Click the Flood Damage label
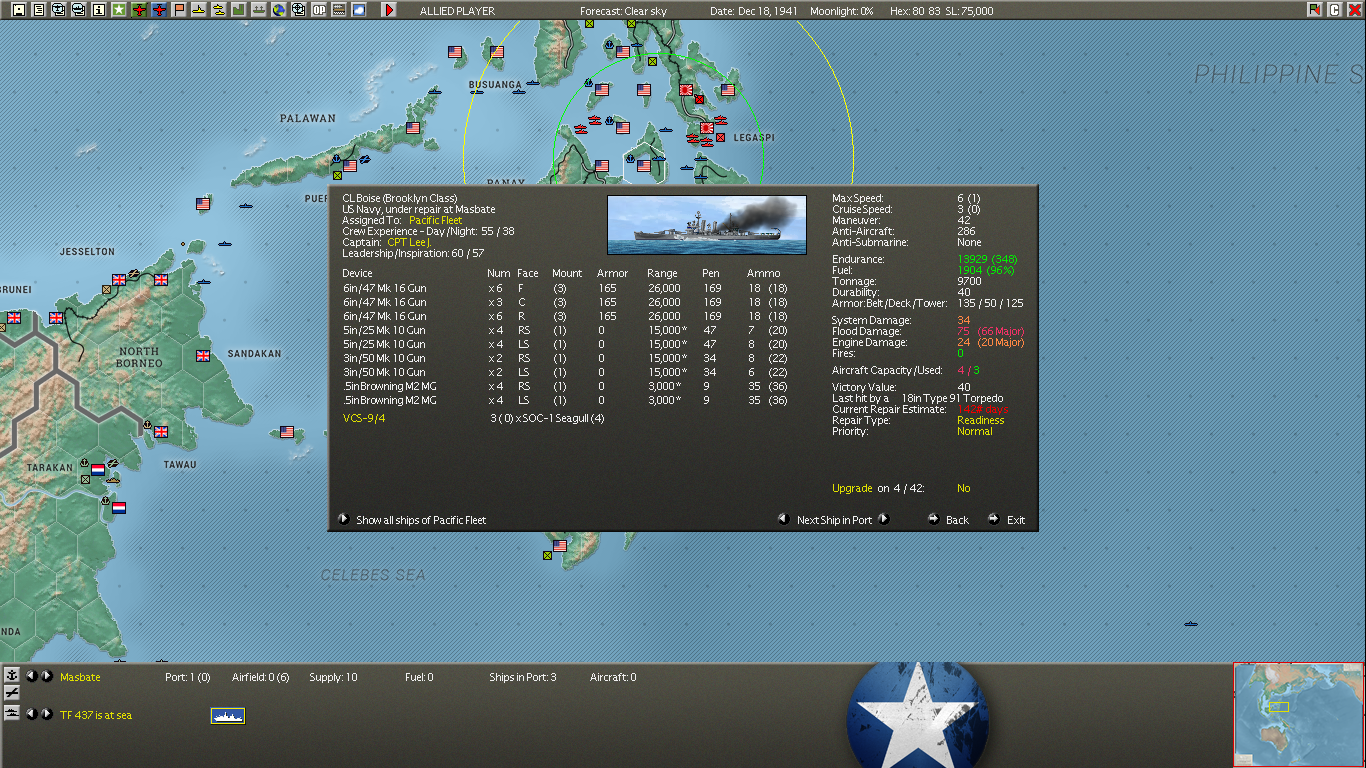1366x768 pixels. tap(867, 331)
